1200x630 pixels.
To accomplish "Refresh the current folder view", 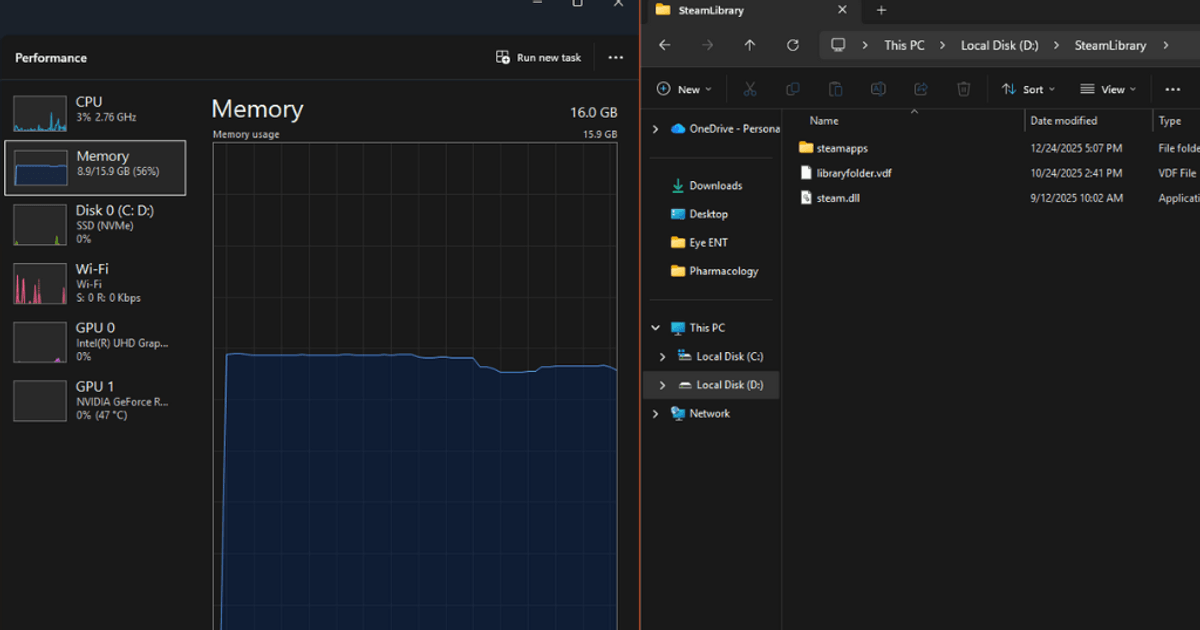I will (793, 45).
